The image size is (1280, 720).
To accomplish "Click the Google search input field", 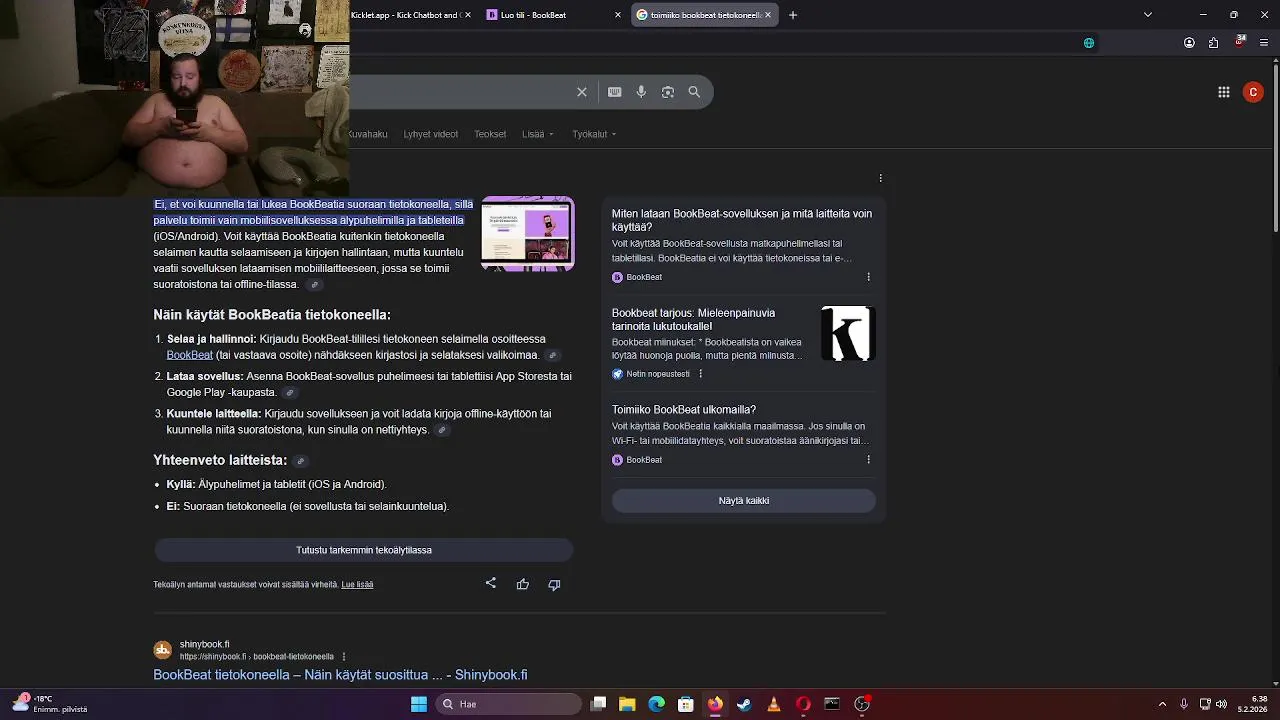I will pyautogui.click(x=460, y=92).
